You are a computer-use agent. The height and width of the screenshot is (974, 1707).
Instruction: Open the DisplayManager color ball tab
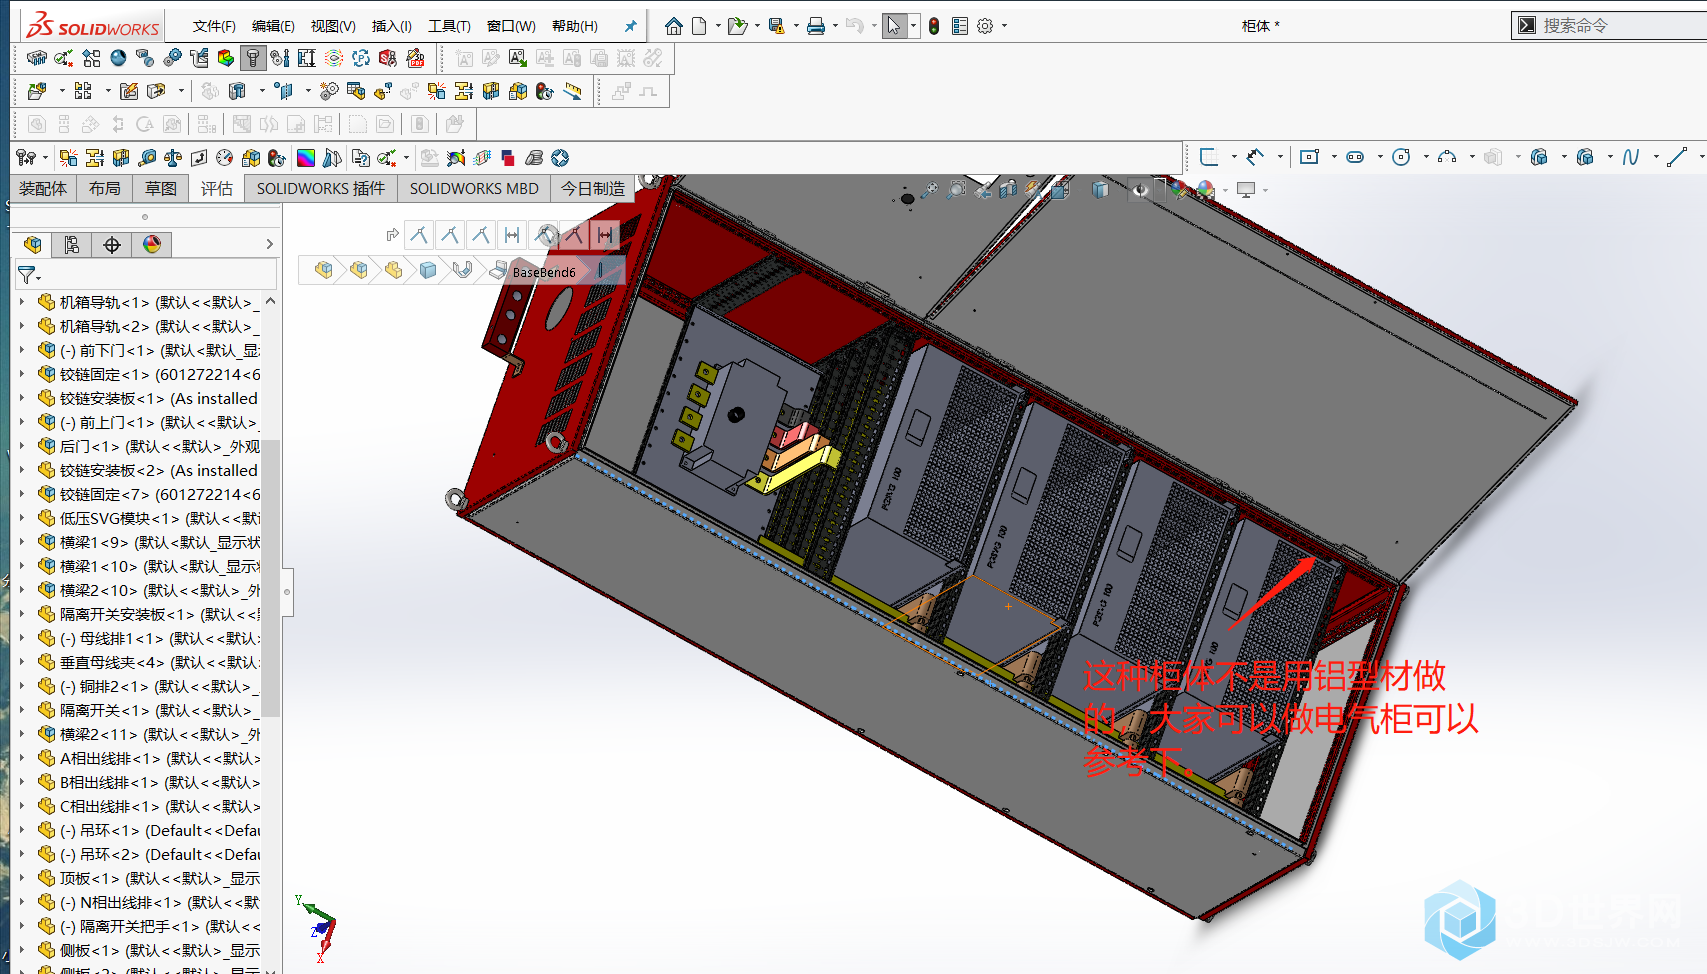[x=152, y=245]
